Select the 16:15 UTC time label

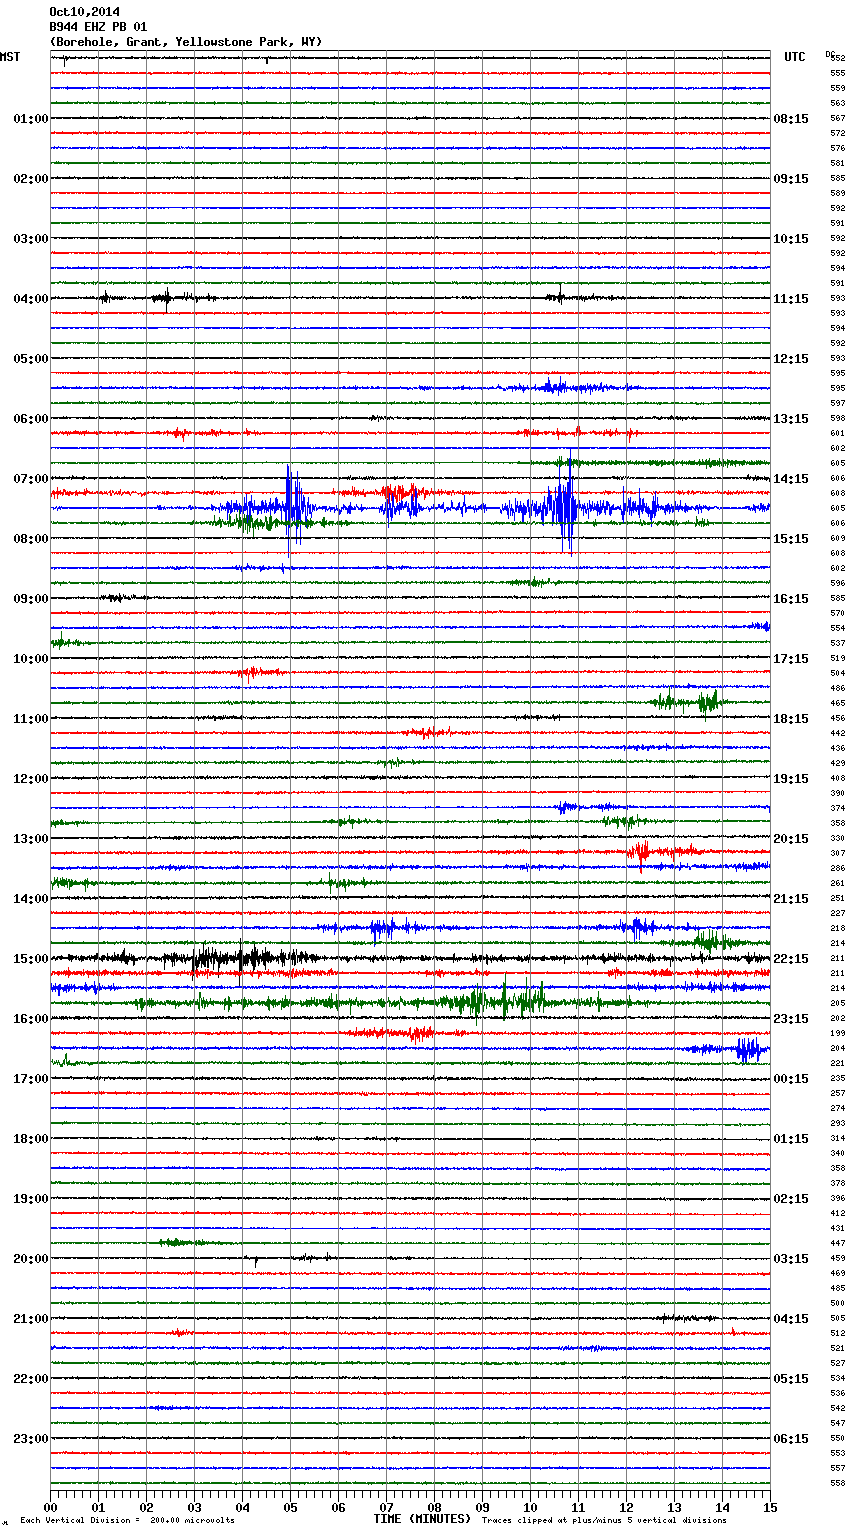point(791,599)
